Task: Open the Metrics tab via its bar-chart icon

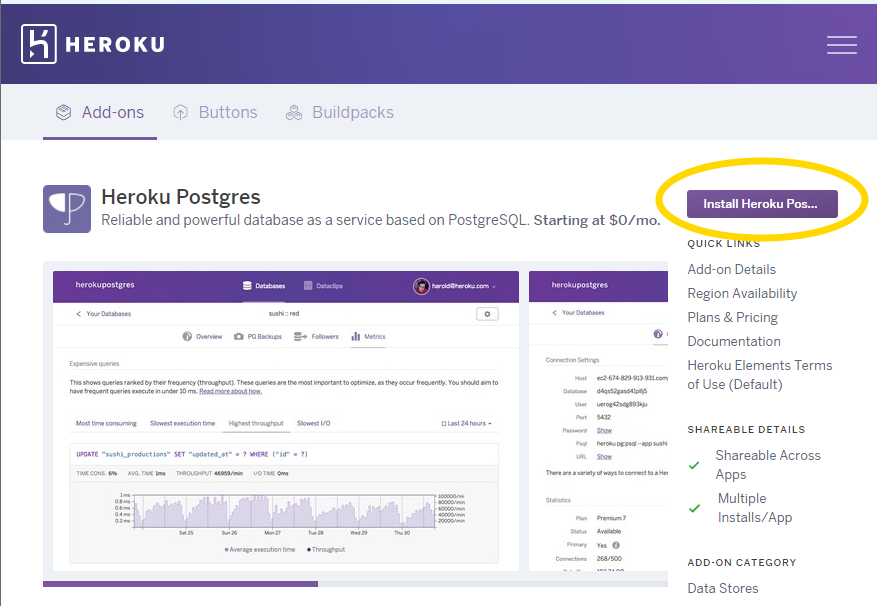Action: click(x=354, y=336)
